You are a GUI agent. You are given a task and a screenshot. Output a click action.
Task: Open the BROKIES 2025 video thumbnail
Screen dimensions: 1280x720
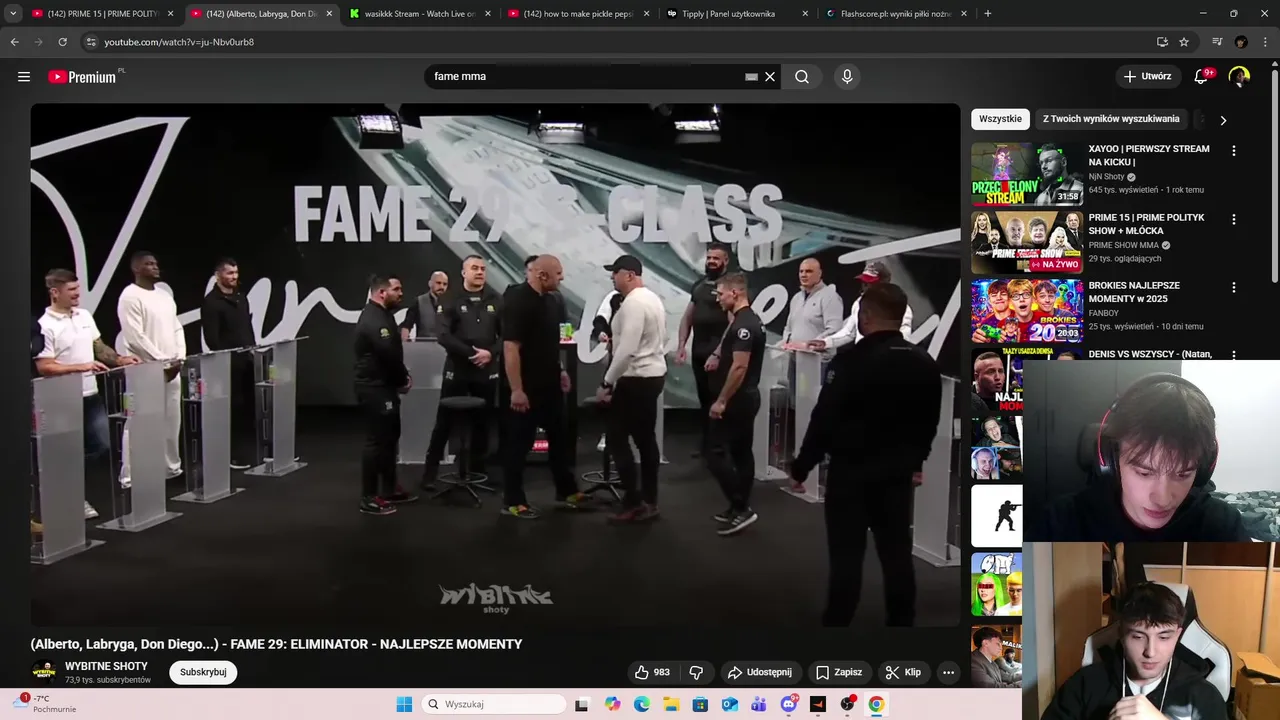1027,311
